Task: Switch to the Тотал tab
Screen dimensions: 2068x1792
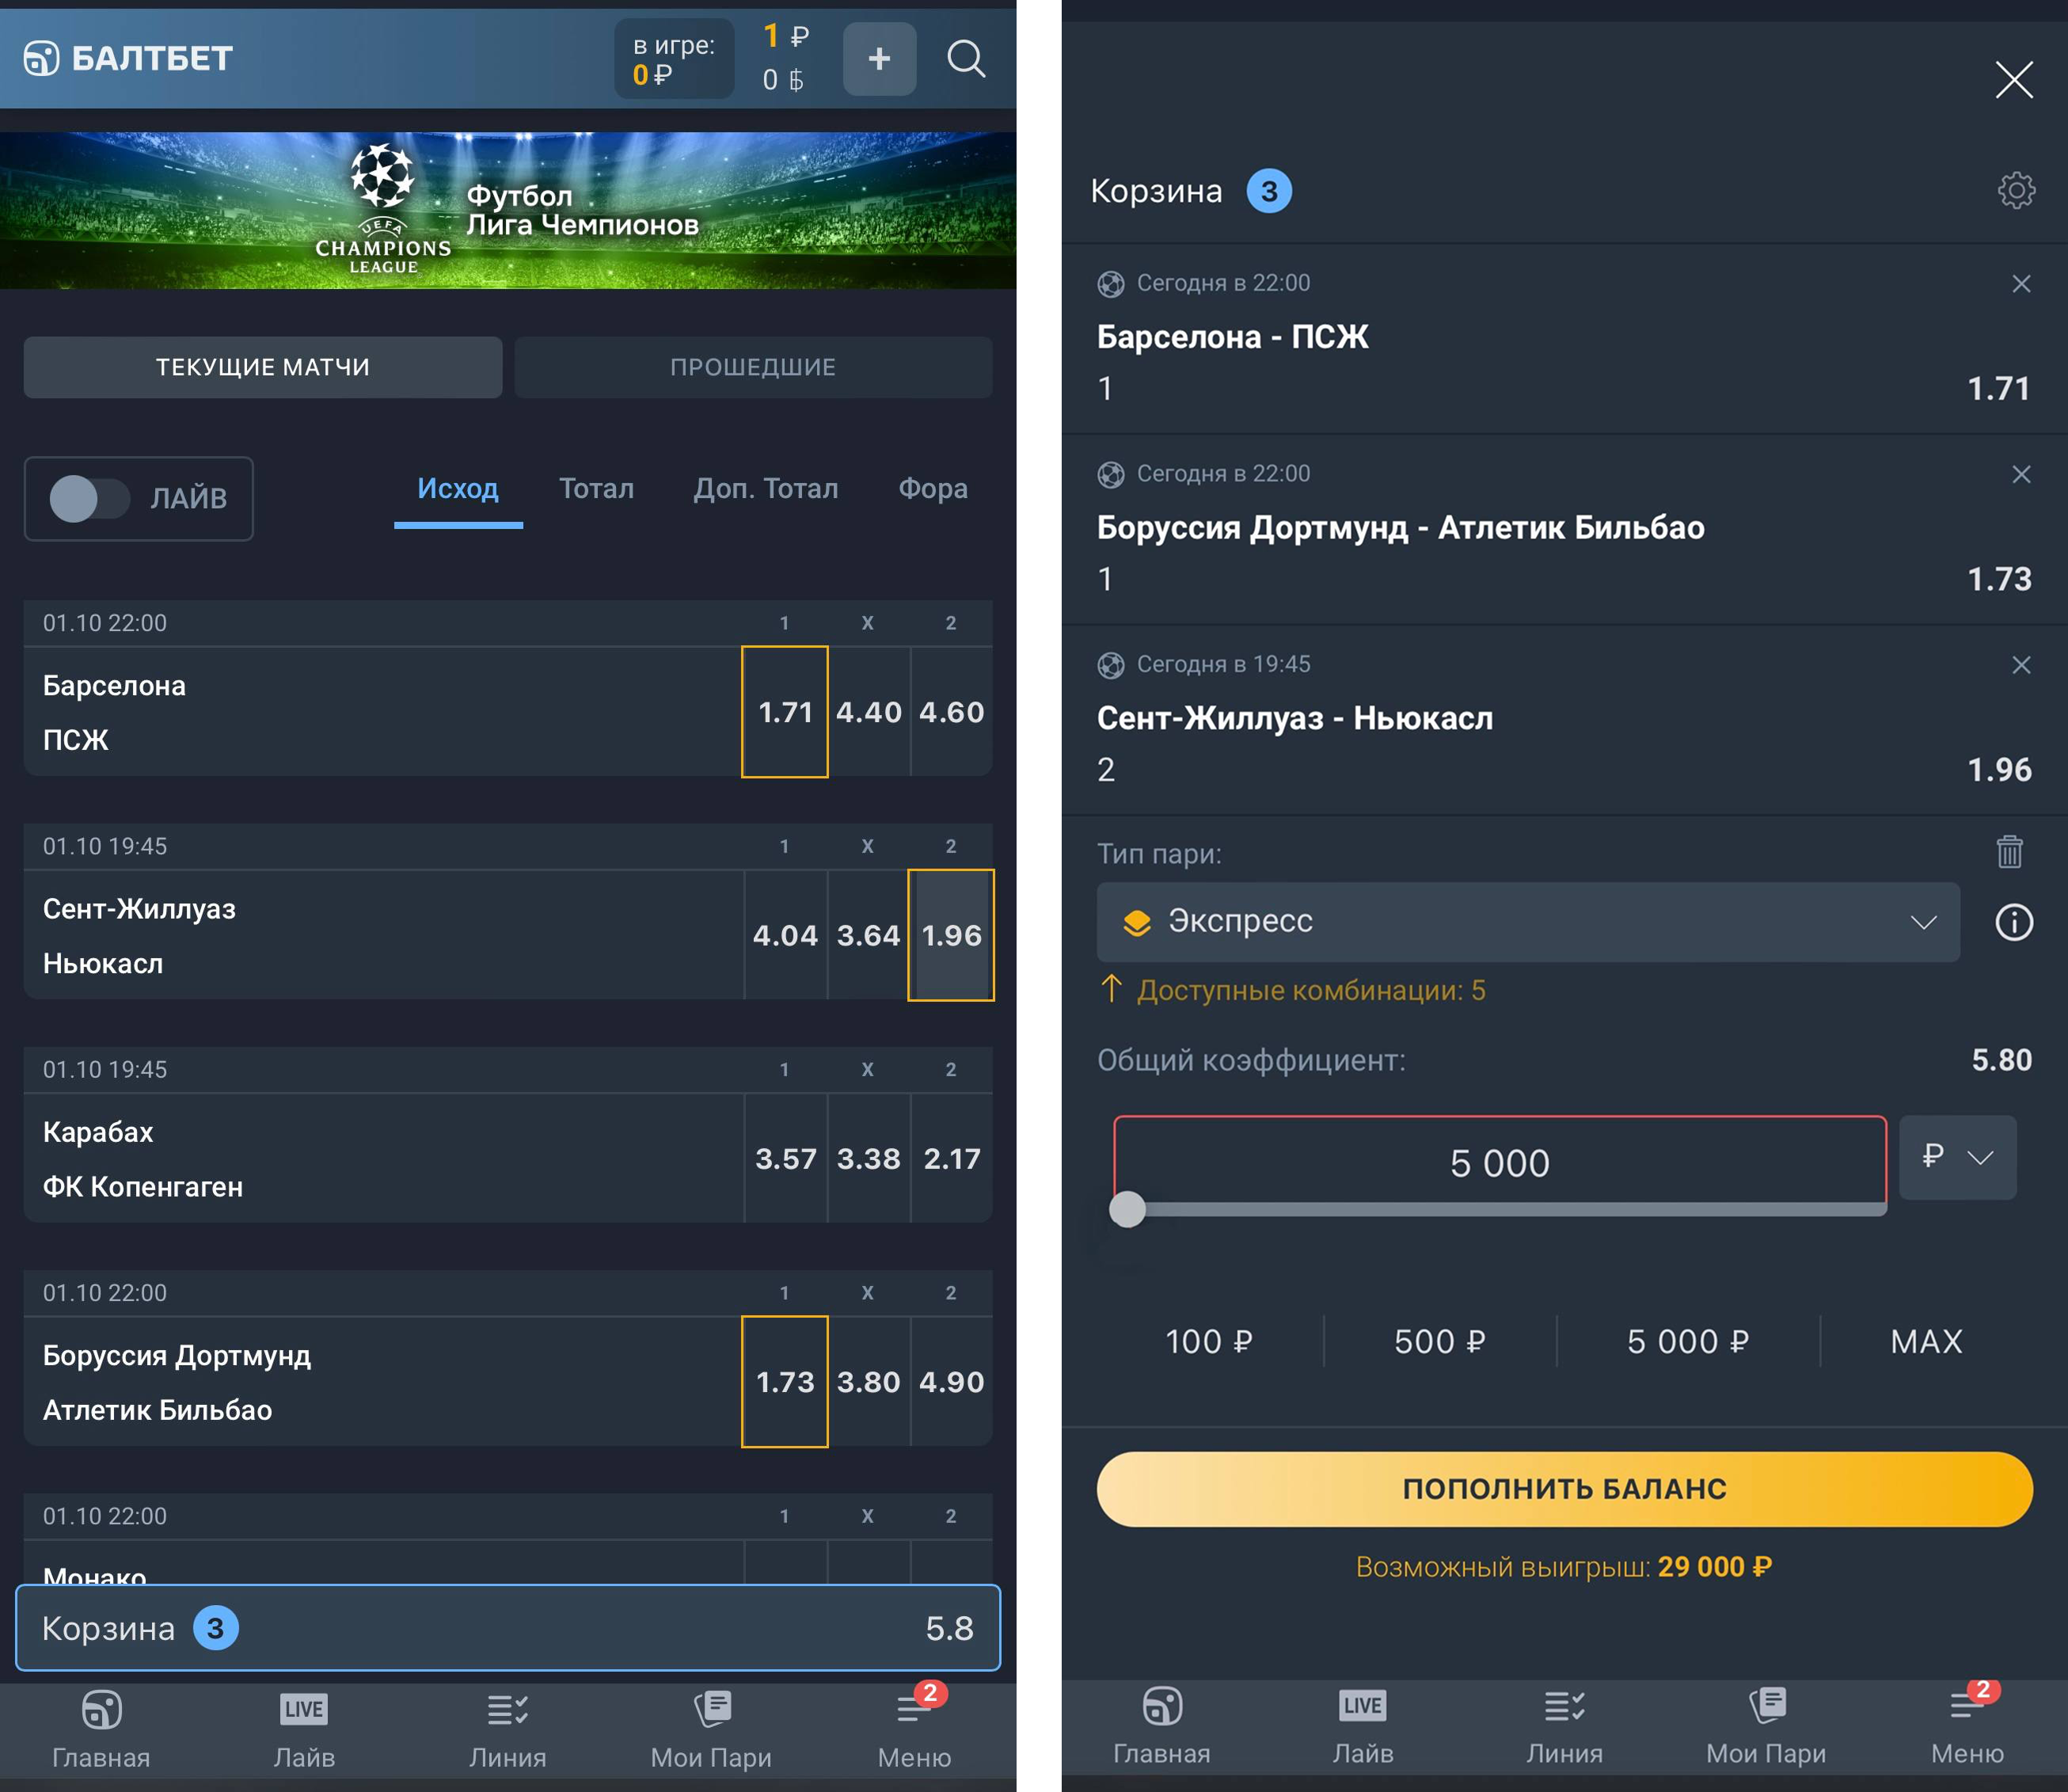Action: coord(596,488)
